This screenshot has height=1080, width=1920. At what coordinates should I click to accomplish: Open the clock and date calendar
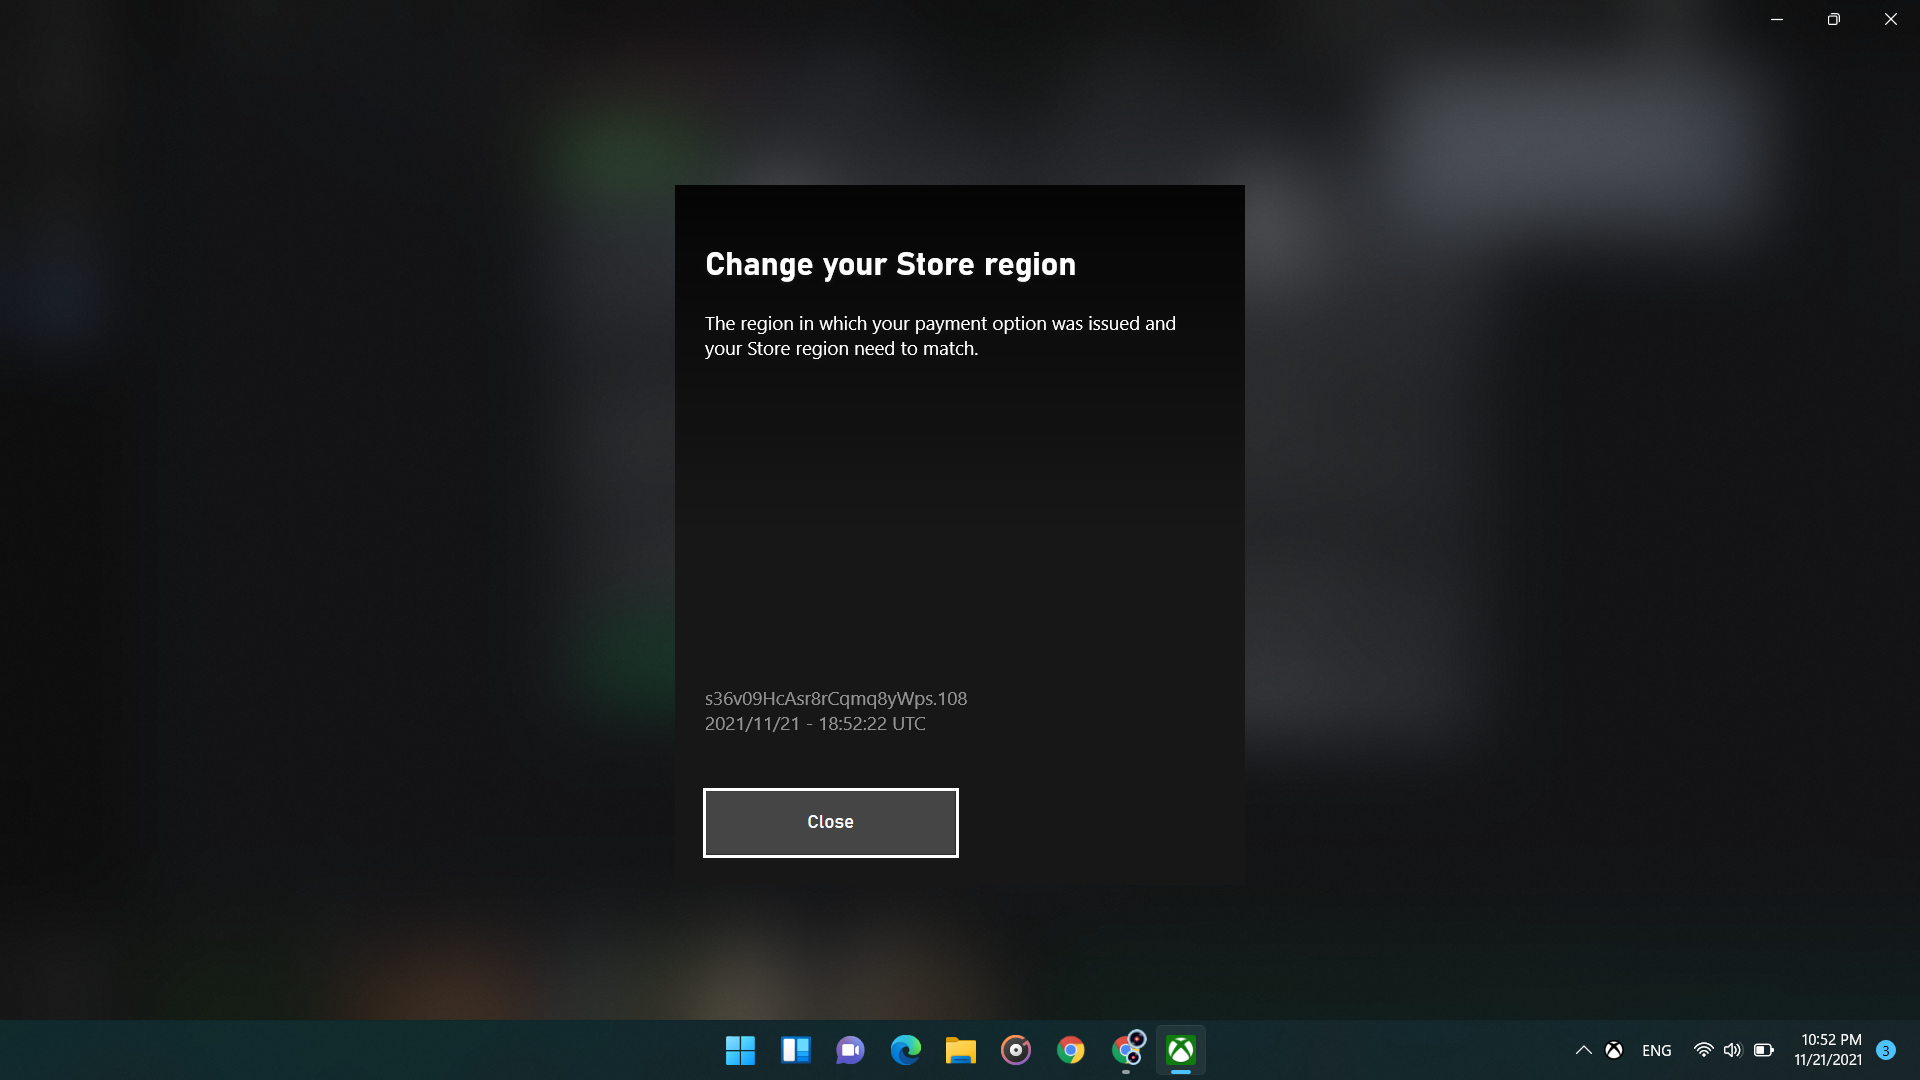pyautogui.click(x=1829, y=1050)
